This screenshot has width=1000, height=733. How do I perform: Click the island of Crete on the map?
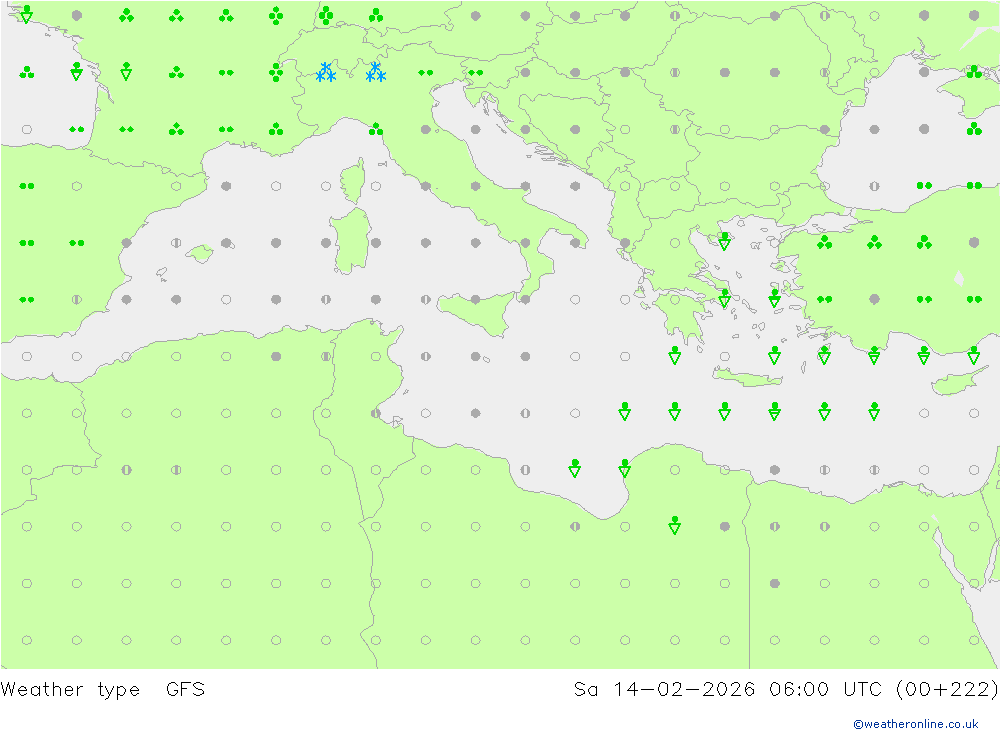pyautogui.click(x=746, y=378)
